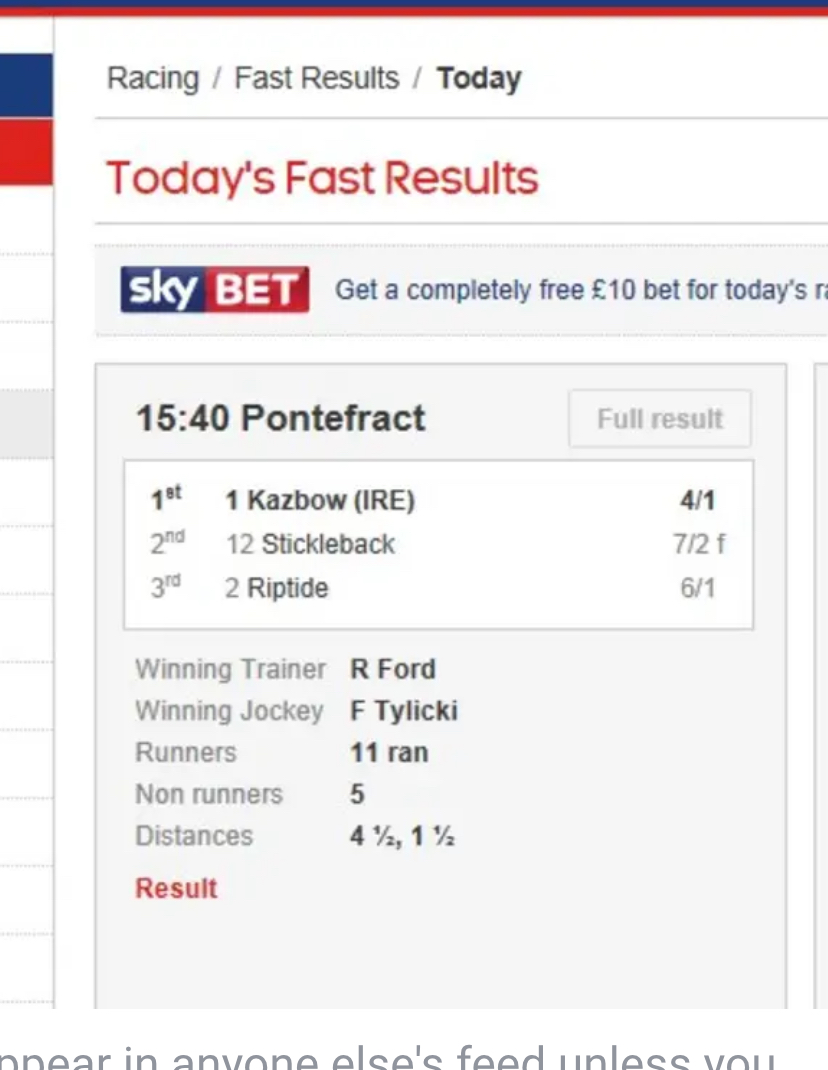Click Stickleback's 7/2 f odds
Screen dimensions: 828x1070
tap(699, 544)
